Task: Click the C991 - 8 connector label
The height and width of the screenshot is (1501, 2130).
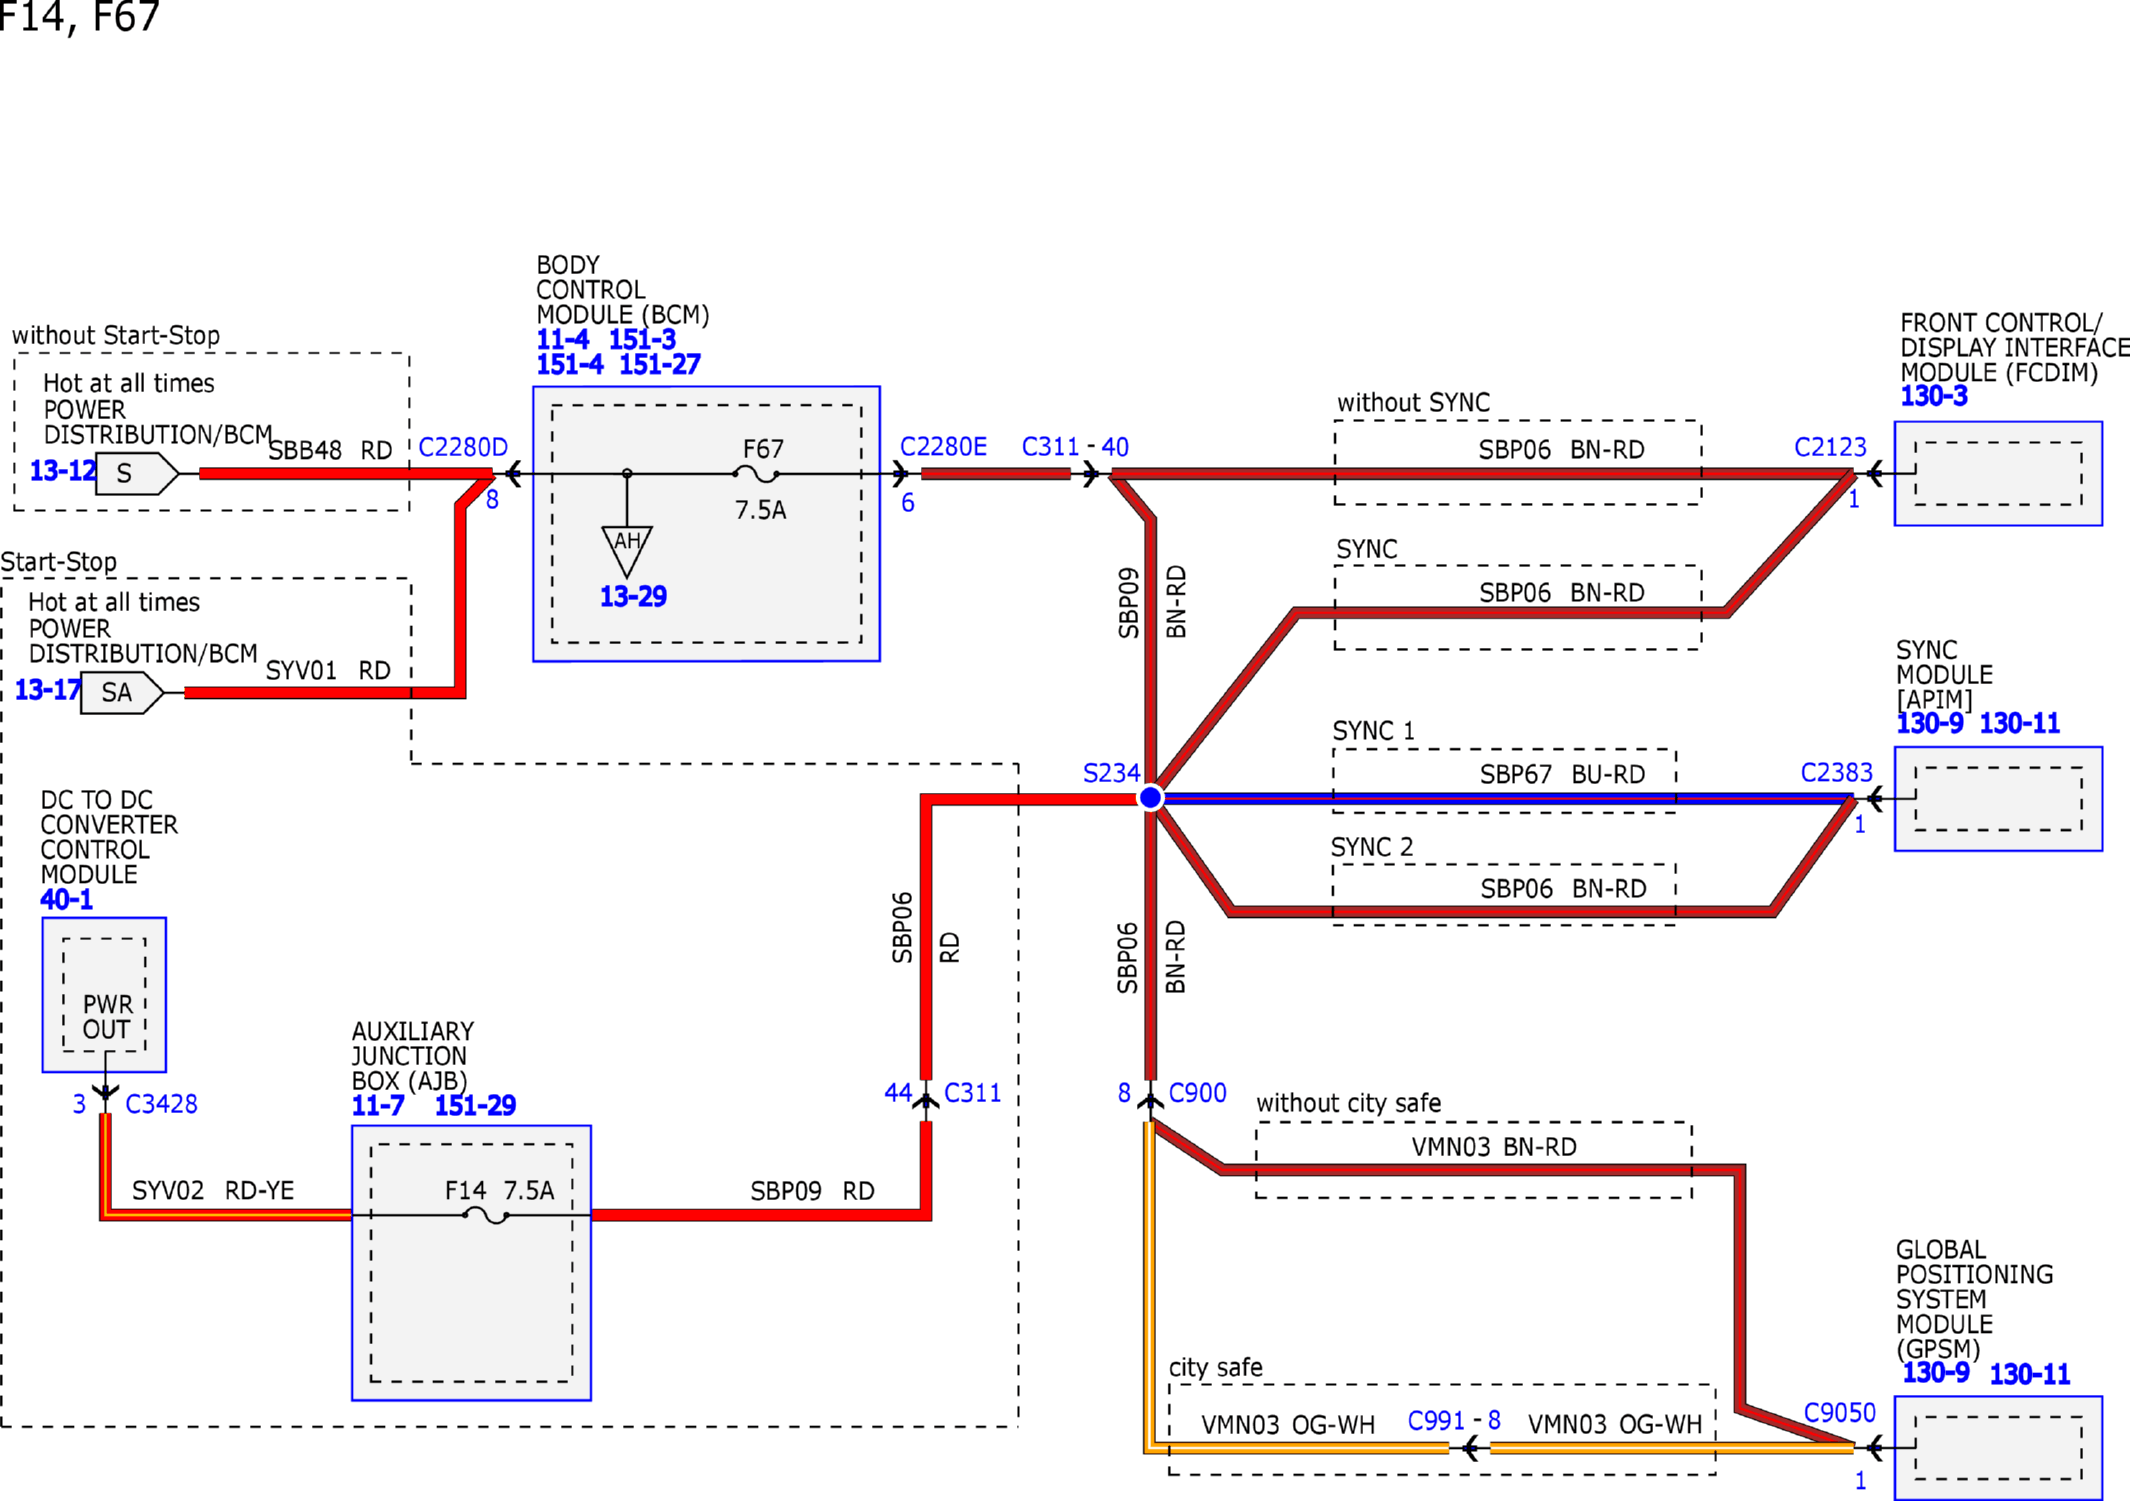Action: [x=1454, y=1421]
